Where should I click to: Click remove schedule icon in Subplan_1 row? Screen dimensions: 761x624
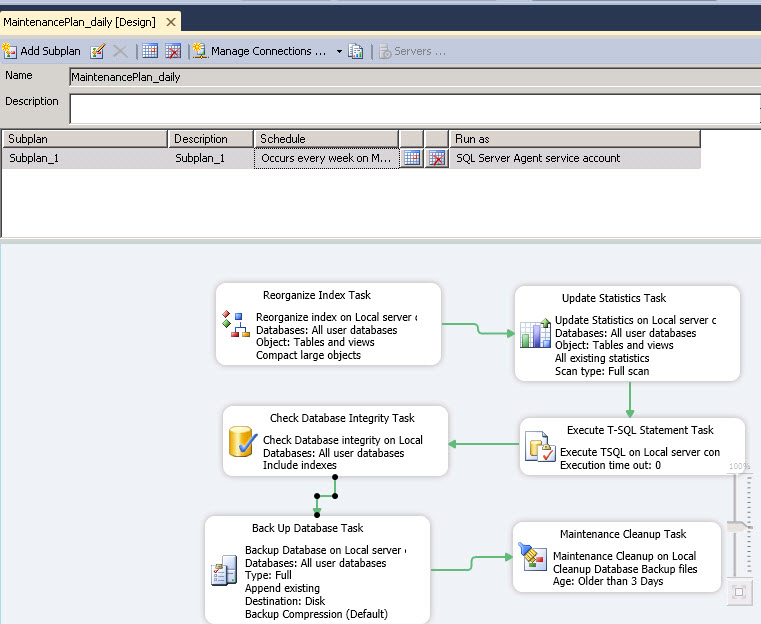[x=437, y=158]
